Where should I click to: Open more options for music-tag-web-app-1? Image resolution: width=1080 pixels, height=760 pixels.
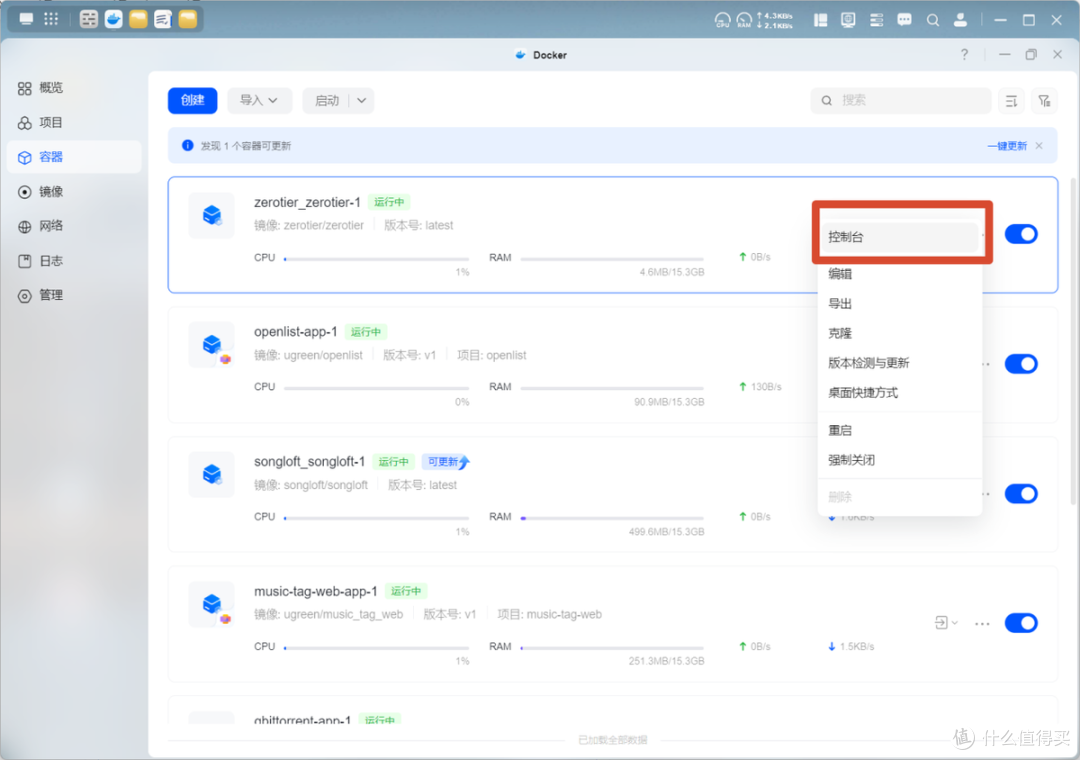(x=982, y=624)
